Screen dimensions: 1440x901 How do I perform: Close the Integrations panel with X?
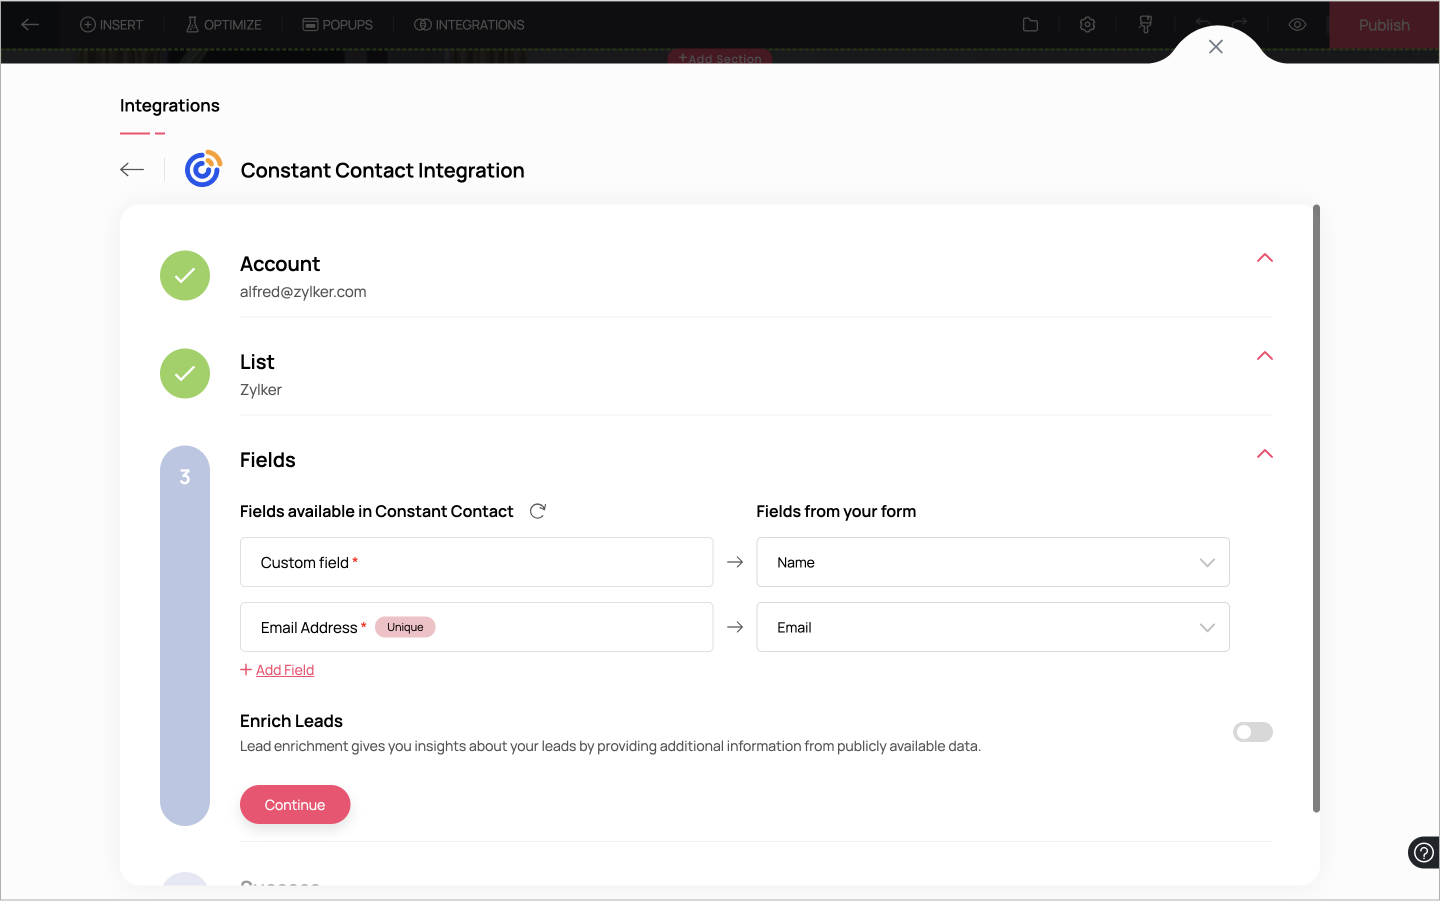(1216, 47)
